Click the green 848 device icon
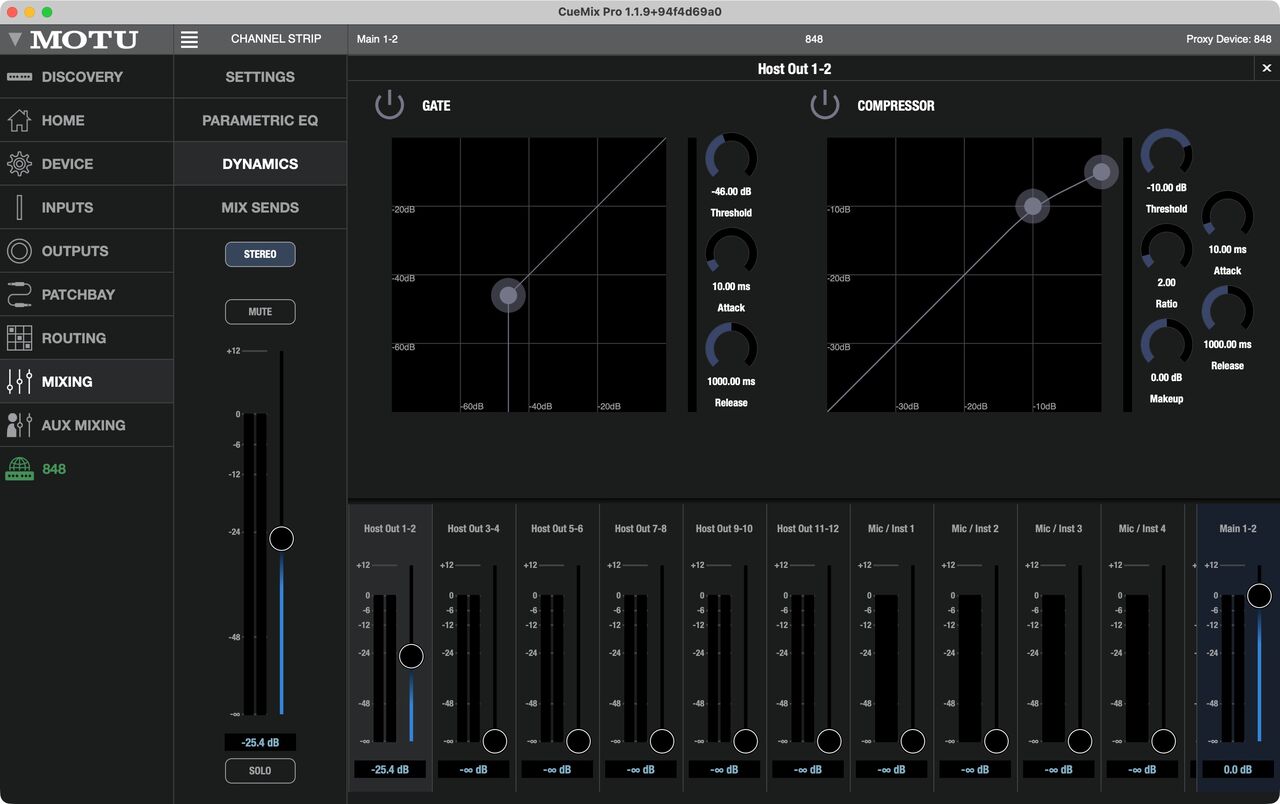This screenshot has width=1280, height=804. coord(19,469)
